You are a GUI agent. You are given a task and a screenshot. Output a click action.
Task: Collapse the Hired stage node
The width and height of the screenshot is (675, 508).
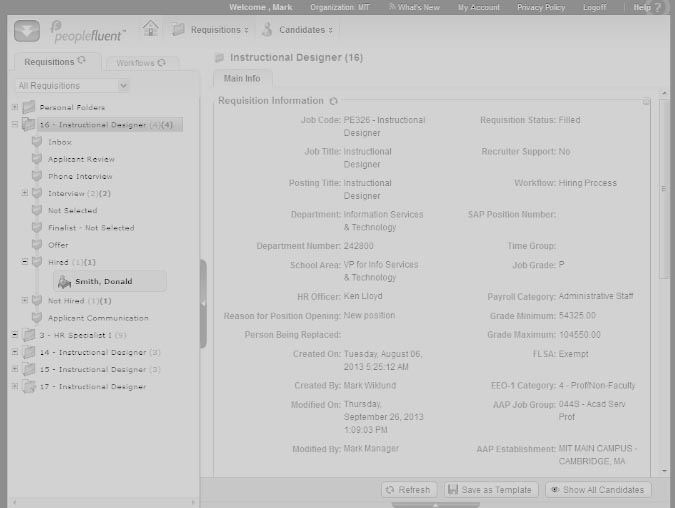coord(25,262)
